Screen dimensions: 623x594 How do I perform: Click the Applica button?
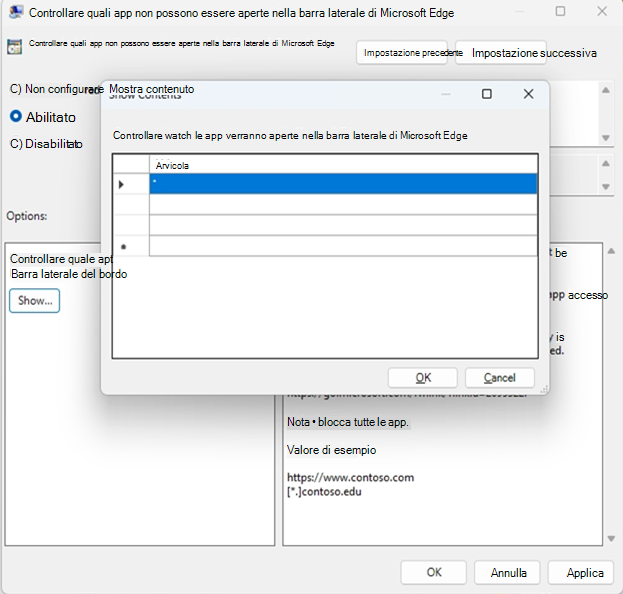(584, 573)
